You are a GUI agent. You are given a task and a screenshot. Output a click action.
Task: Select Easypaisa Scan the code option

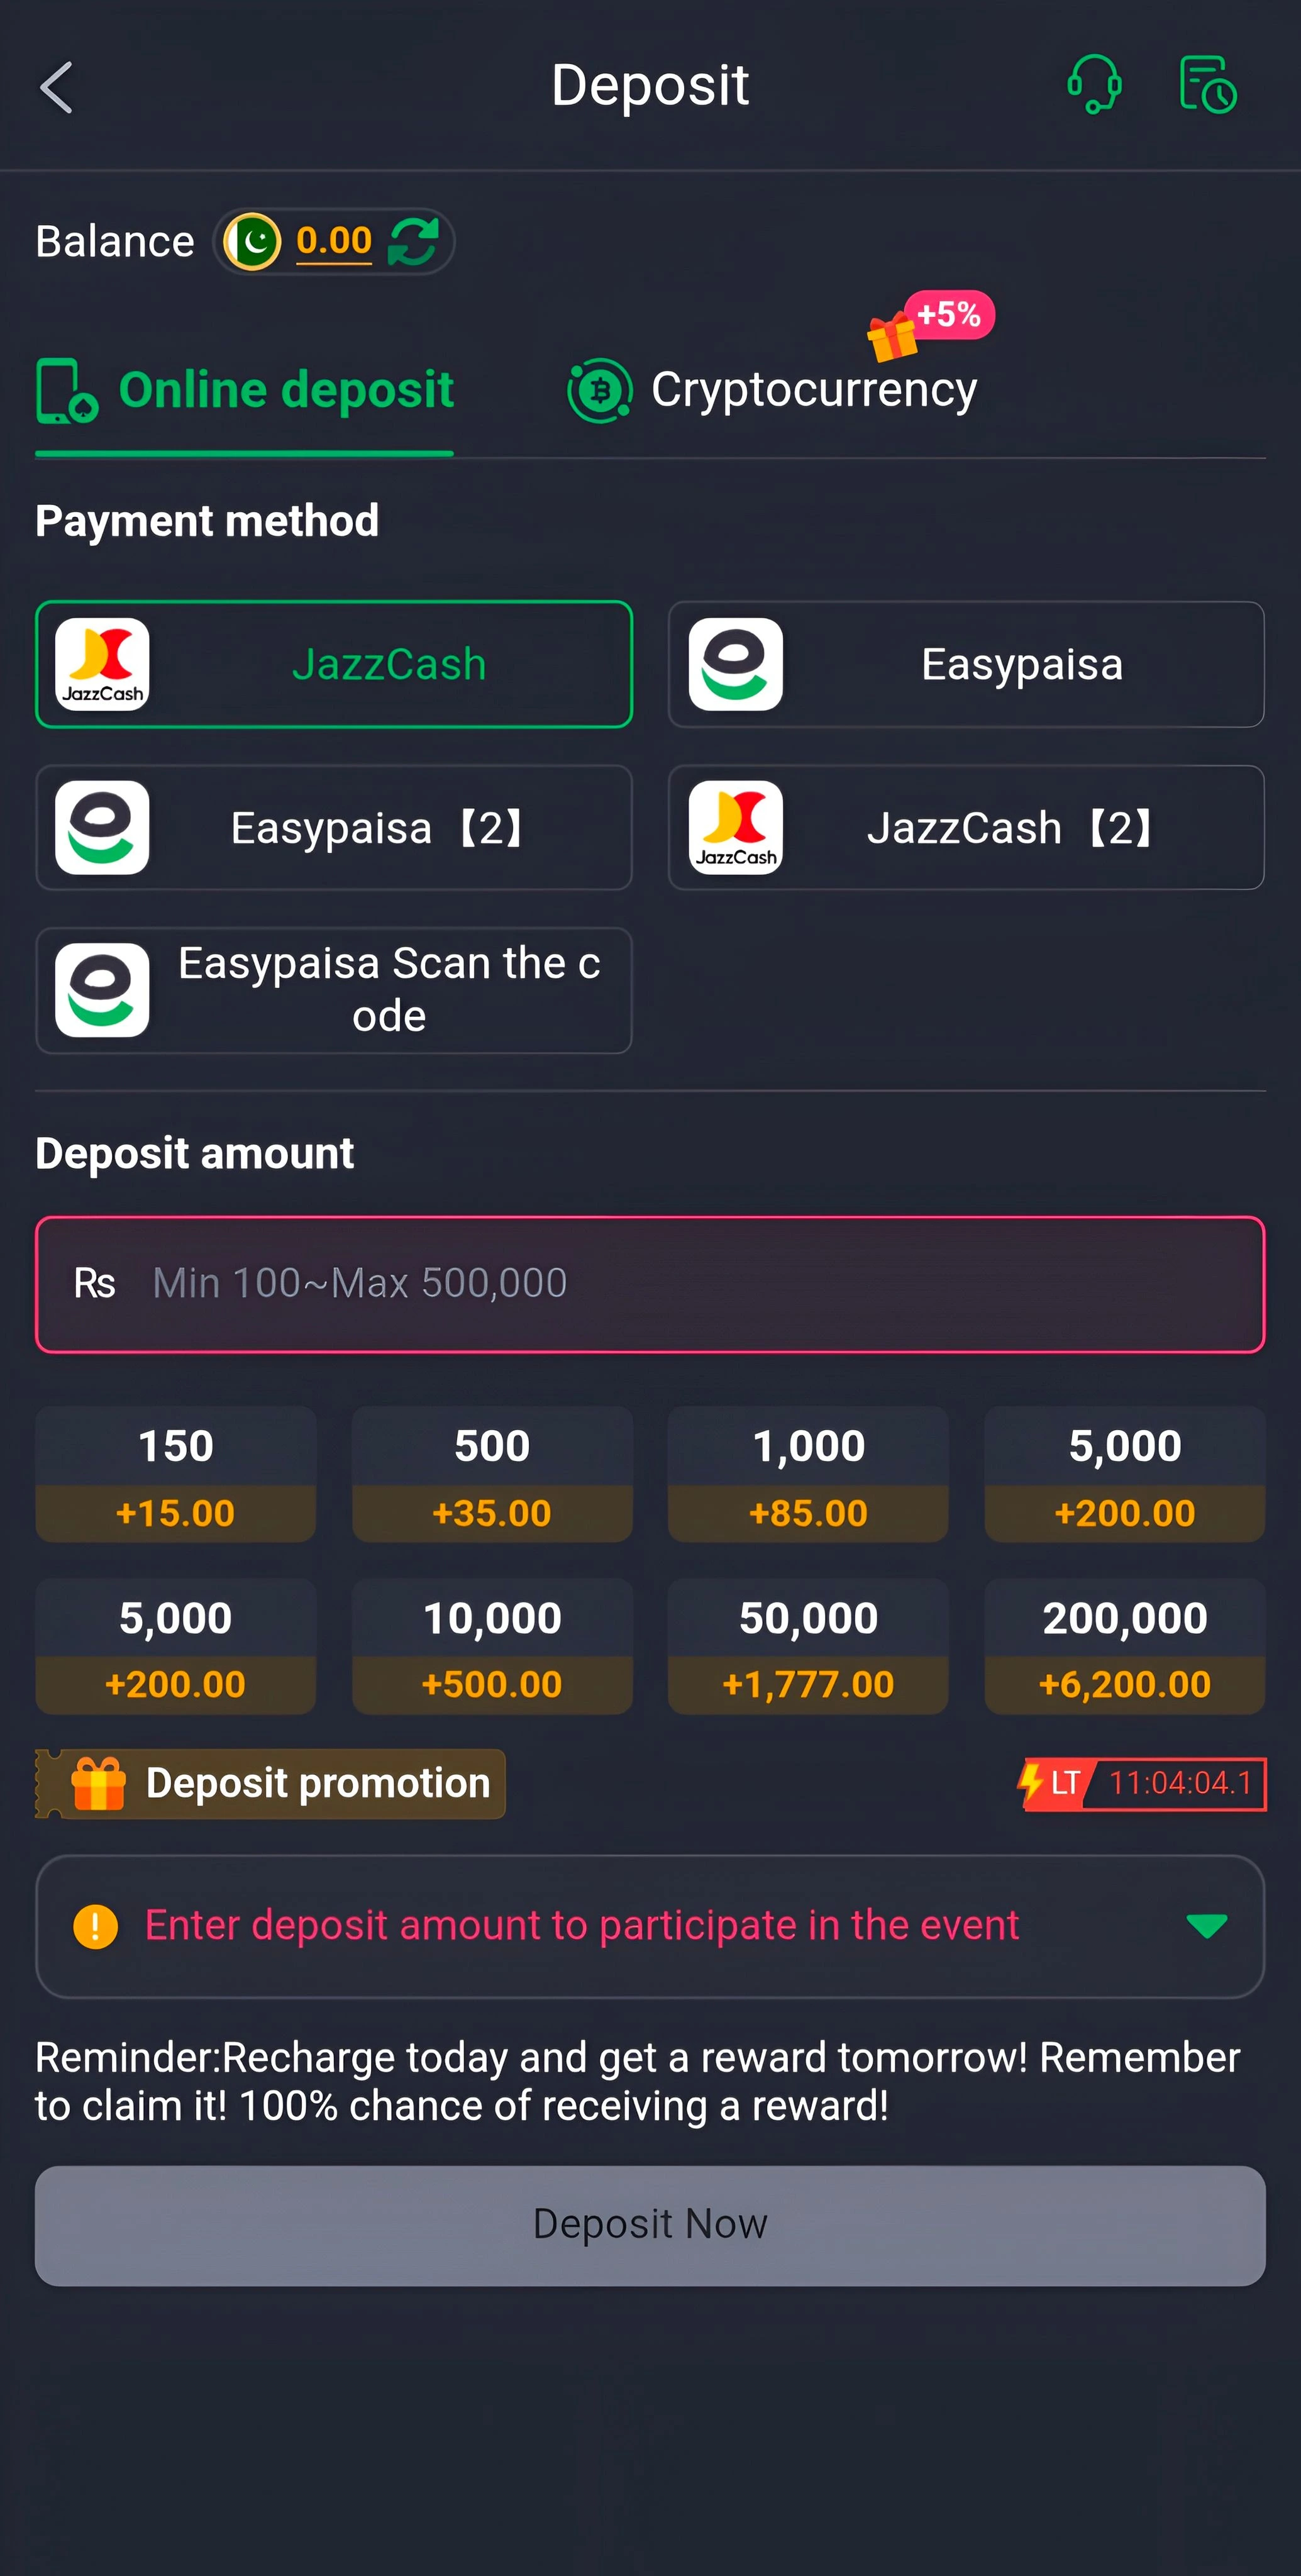(x=334, y=990)
